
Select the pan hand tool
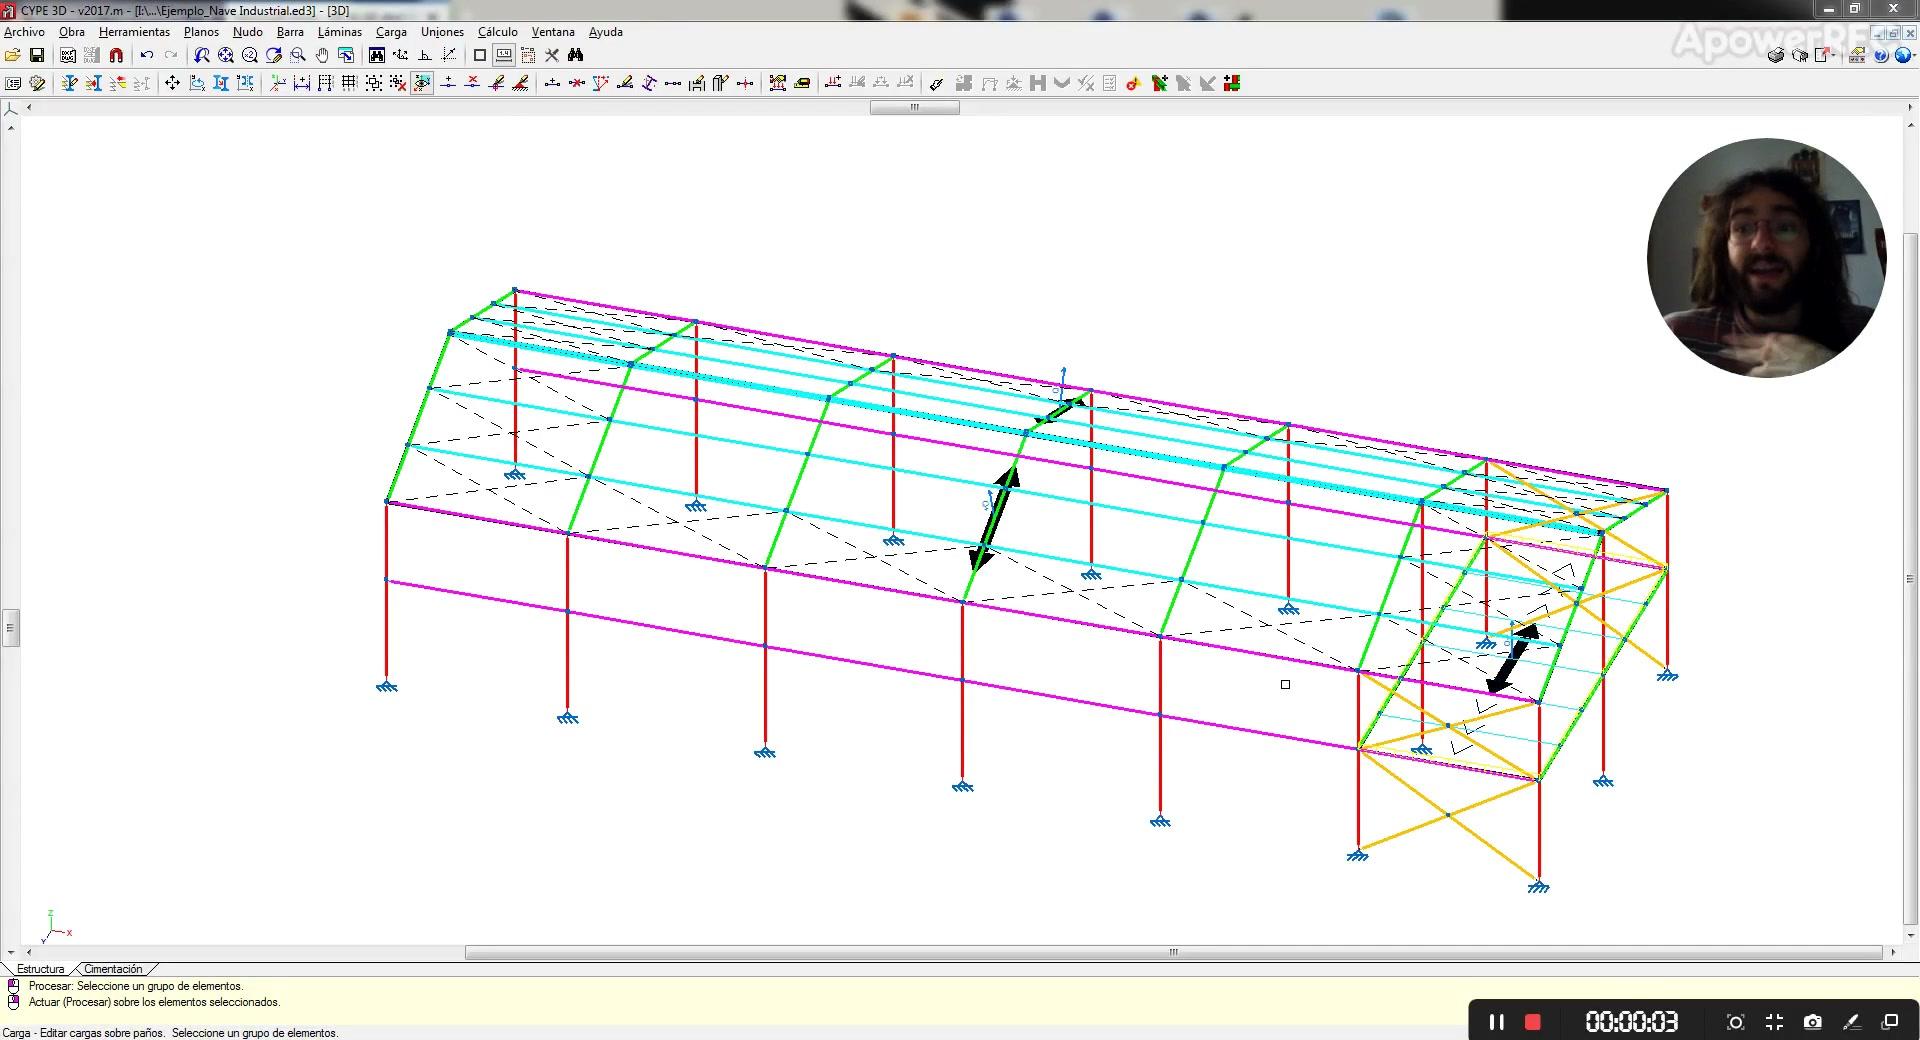322,55
